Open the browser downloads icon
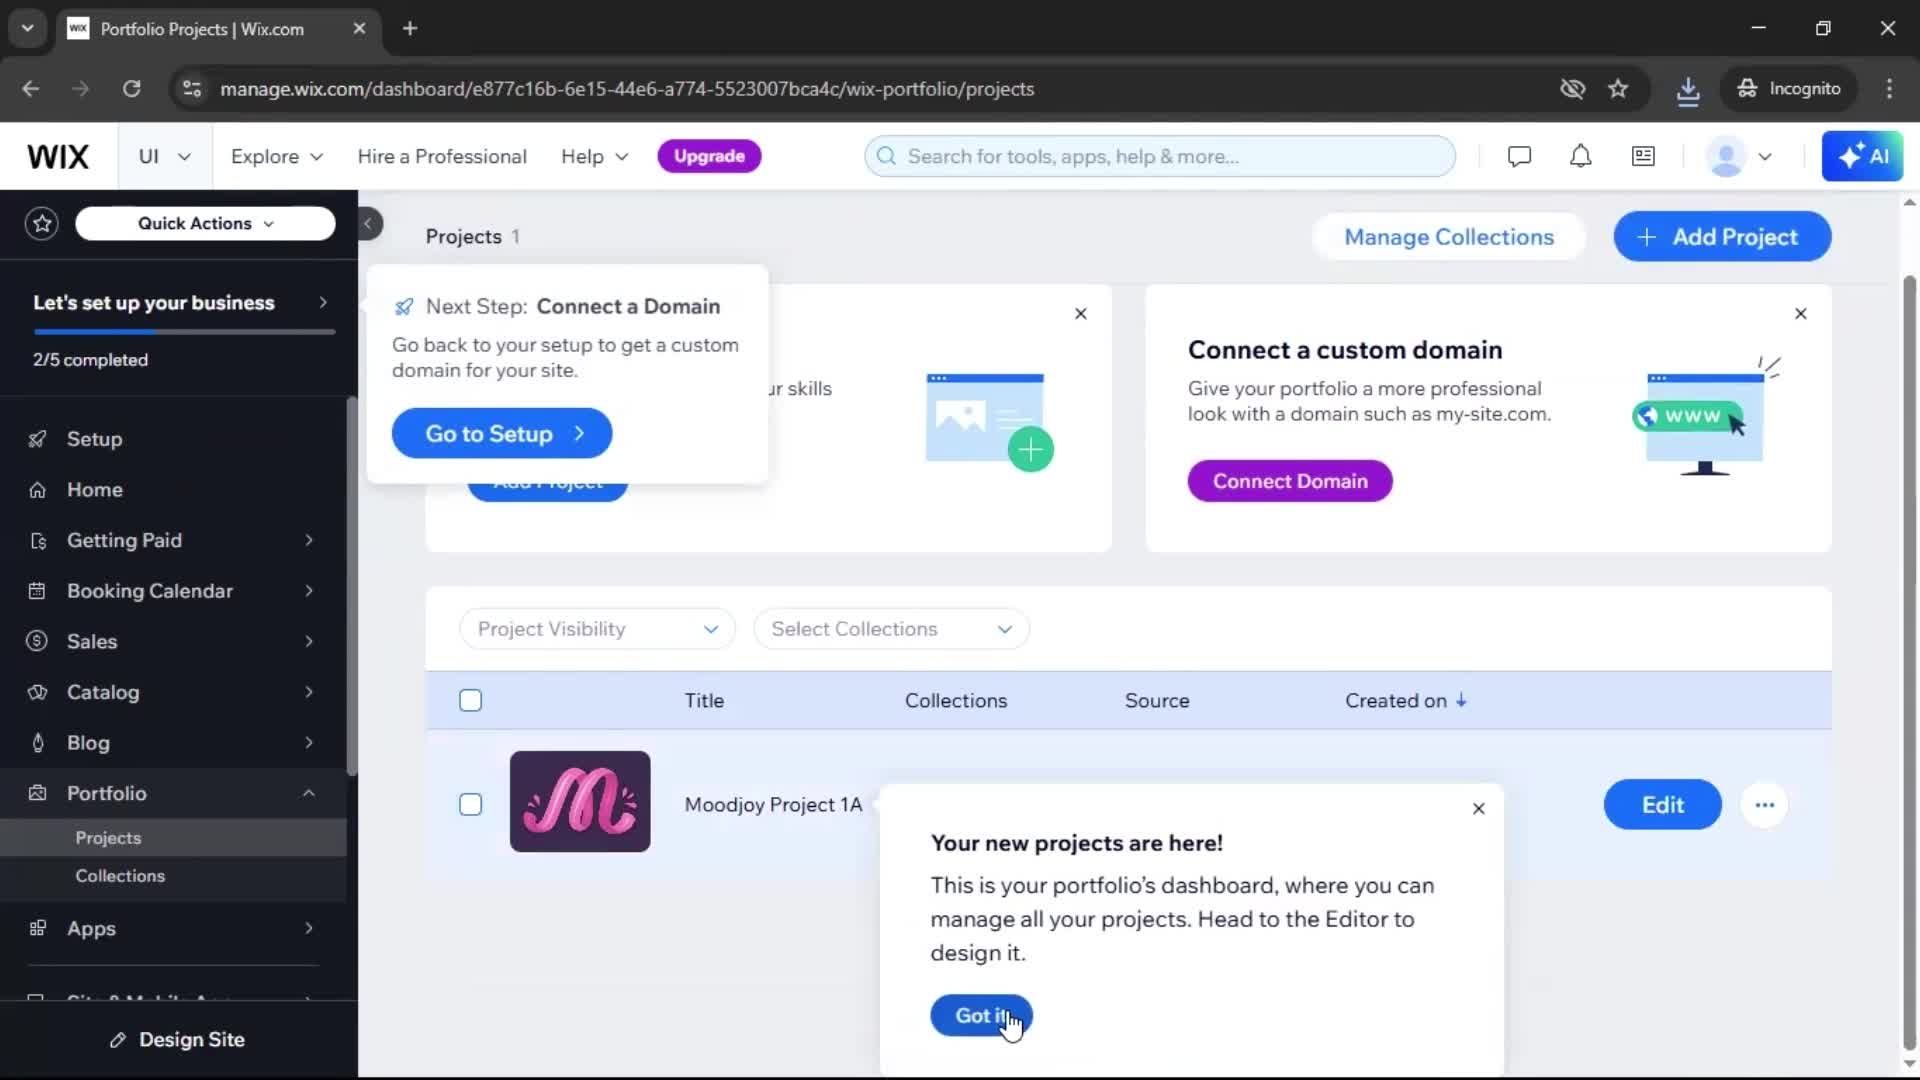The height and width of the screenshot is (1080, 1920). 1688,90
